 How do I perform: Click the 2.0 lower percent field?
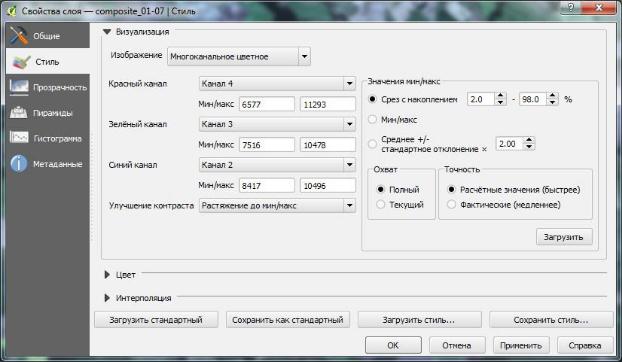coord(481,99)
